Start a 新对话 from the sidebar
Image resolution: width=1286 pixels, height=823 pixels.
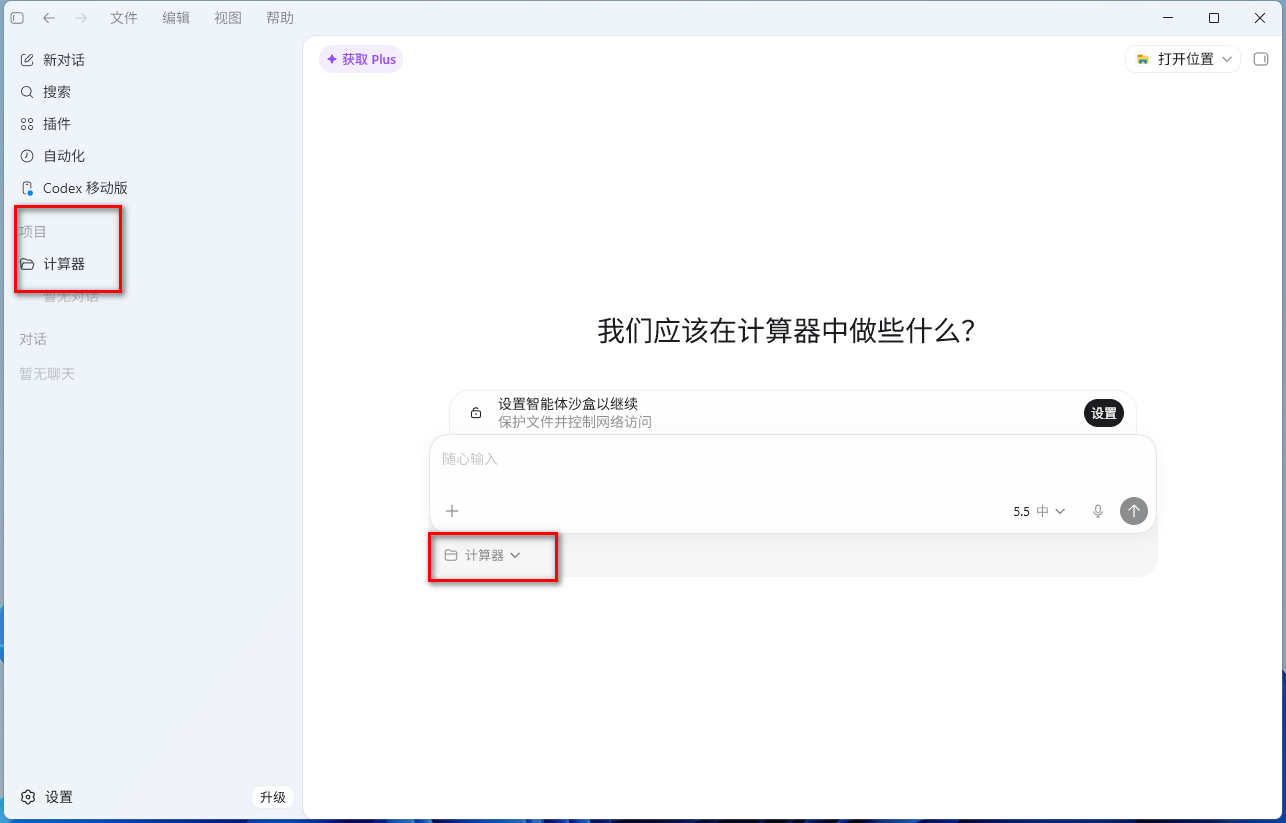(152, 60)
